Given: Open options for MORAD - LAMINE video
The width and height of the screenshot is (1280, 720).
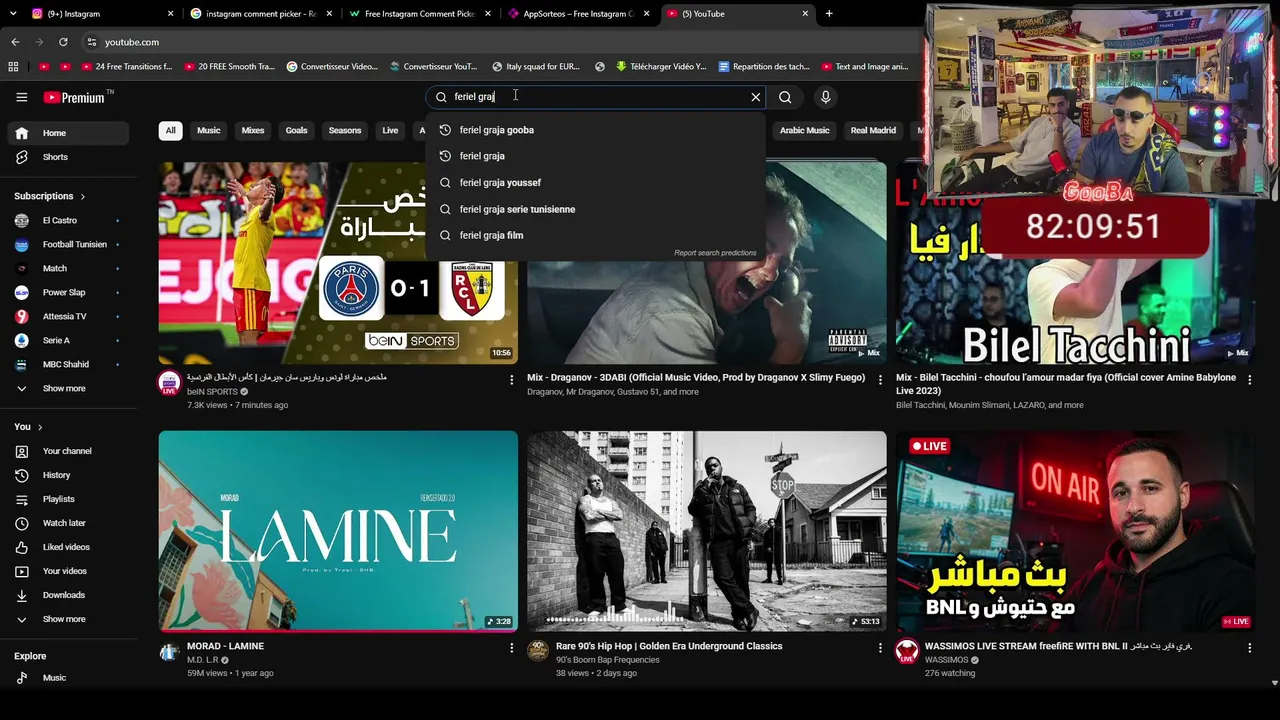Looking at the screenshot, I should pos(511,648).
